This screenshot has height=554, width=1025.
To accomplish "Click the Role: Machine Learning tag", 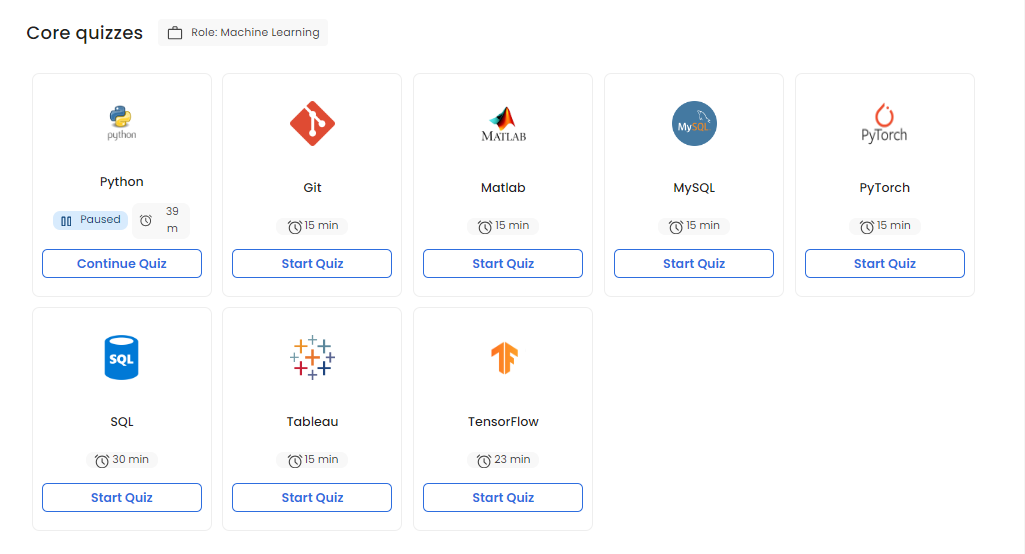I will click(243, 33).
